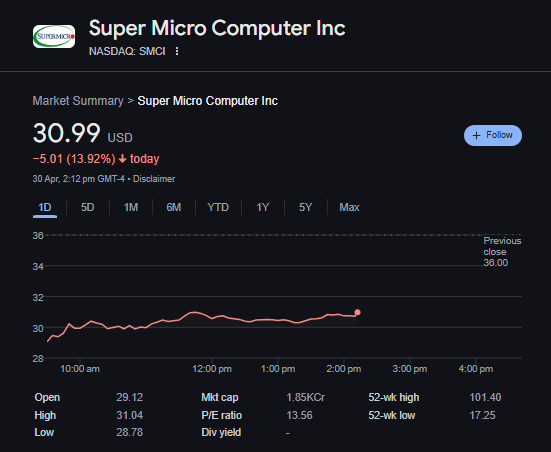Show the 6M chart range
Image resolution: width=551 pixels, height=452 pixels.
tap(174, 207)
